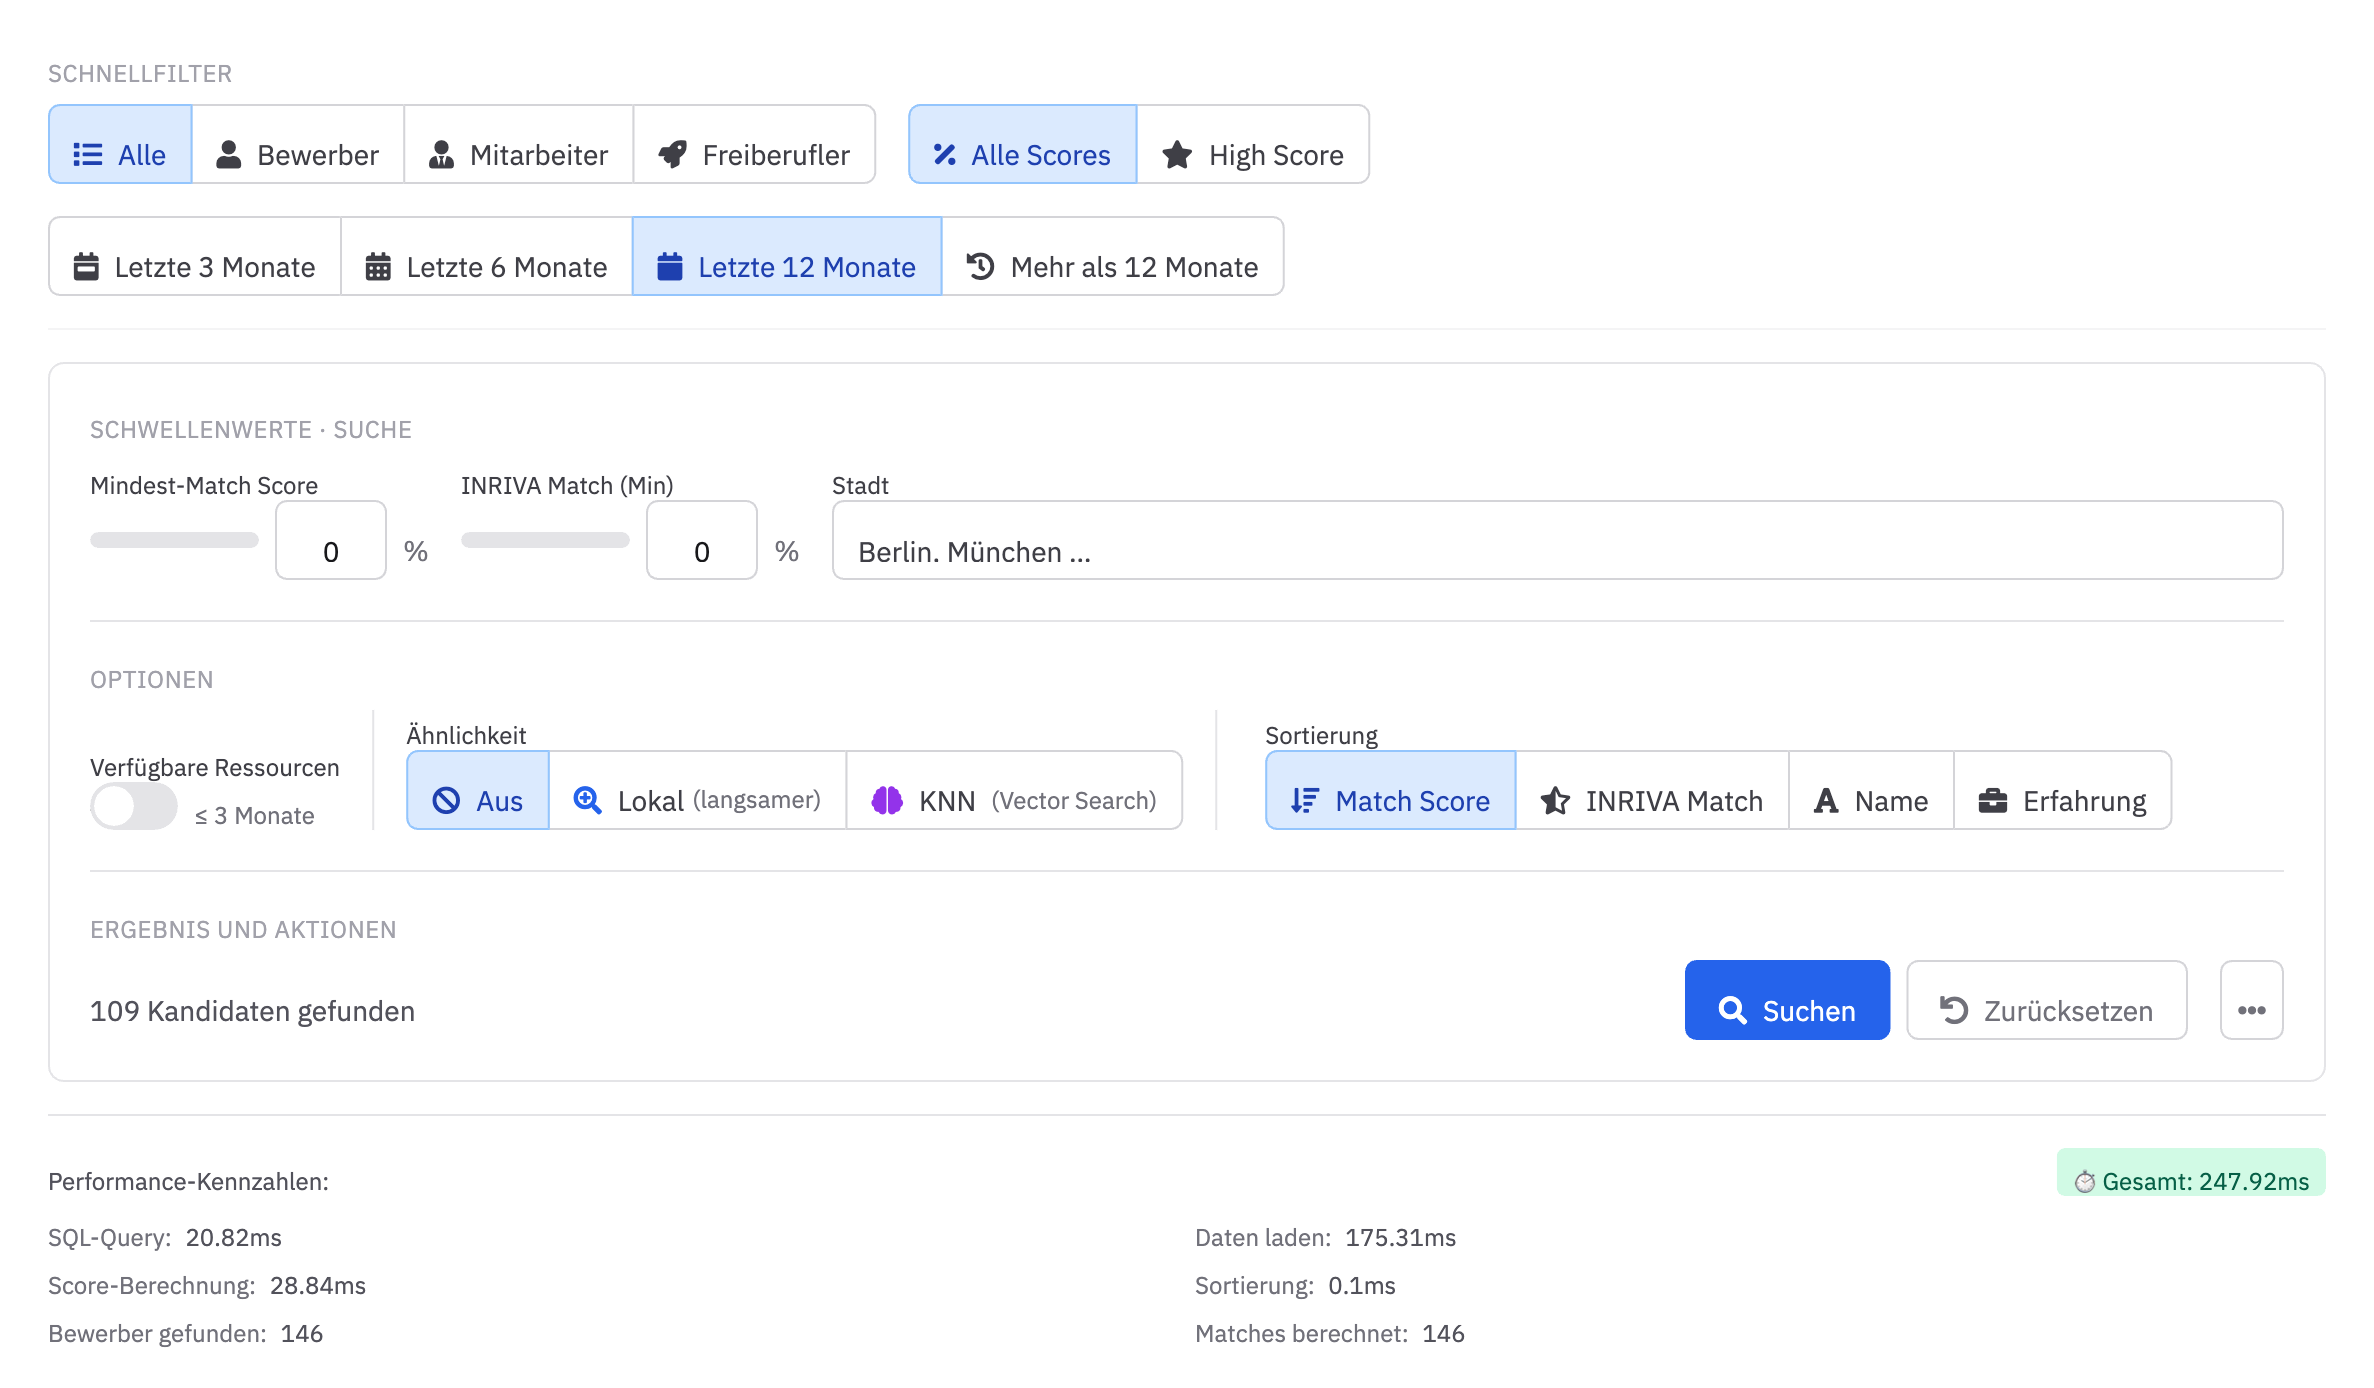The width and height of the screenshot is (2374, 1388).
Task: Click the brain icon for KNN search
Action: coord(886,800)
